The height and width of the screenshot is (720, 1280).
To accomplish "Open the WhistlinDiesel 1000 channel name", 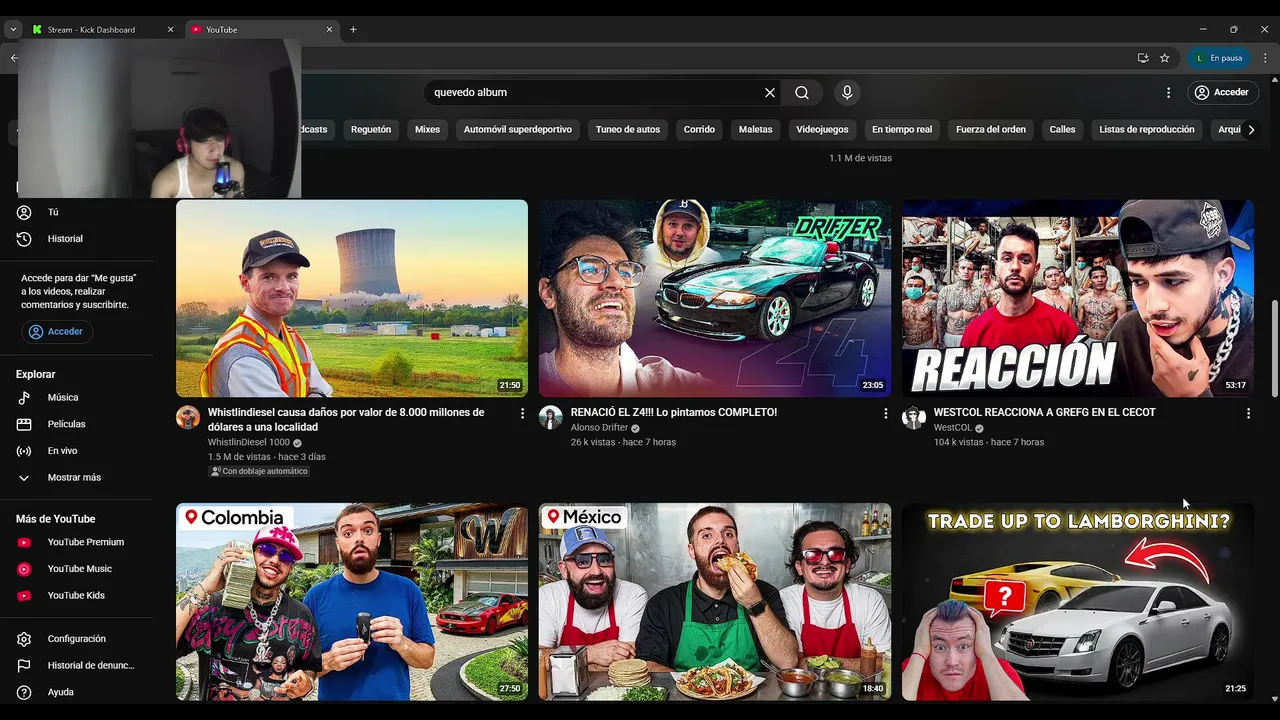I will [x=249, y=442].
